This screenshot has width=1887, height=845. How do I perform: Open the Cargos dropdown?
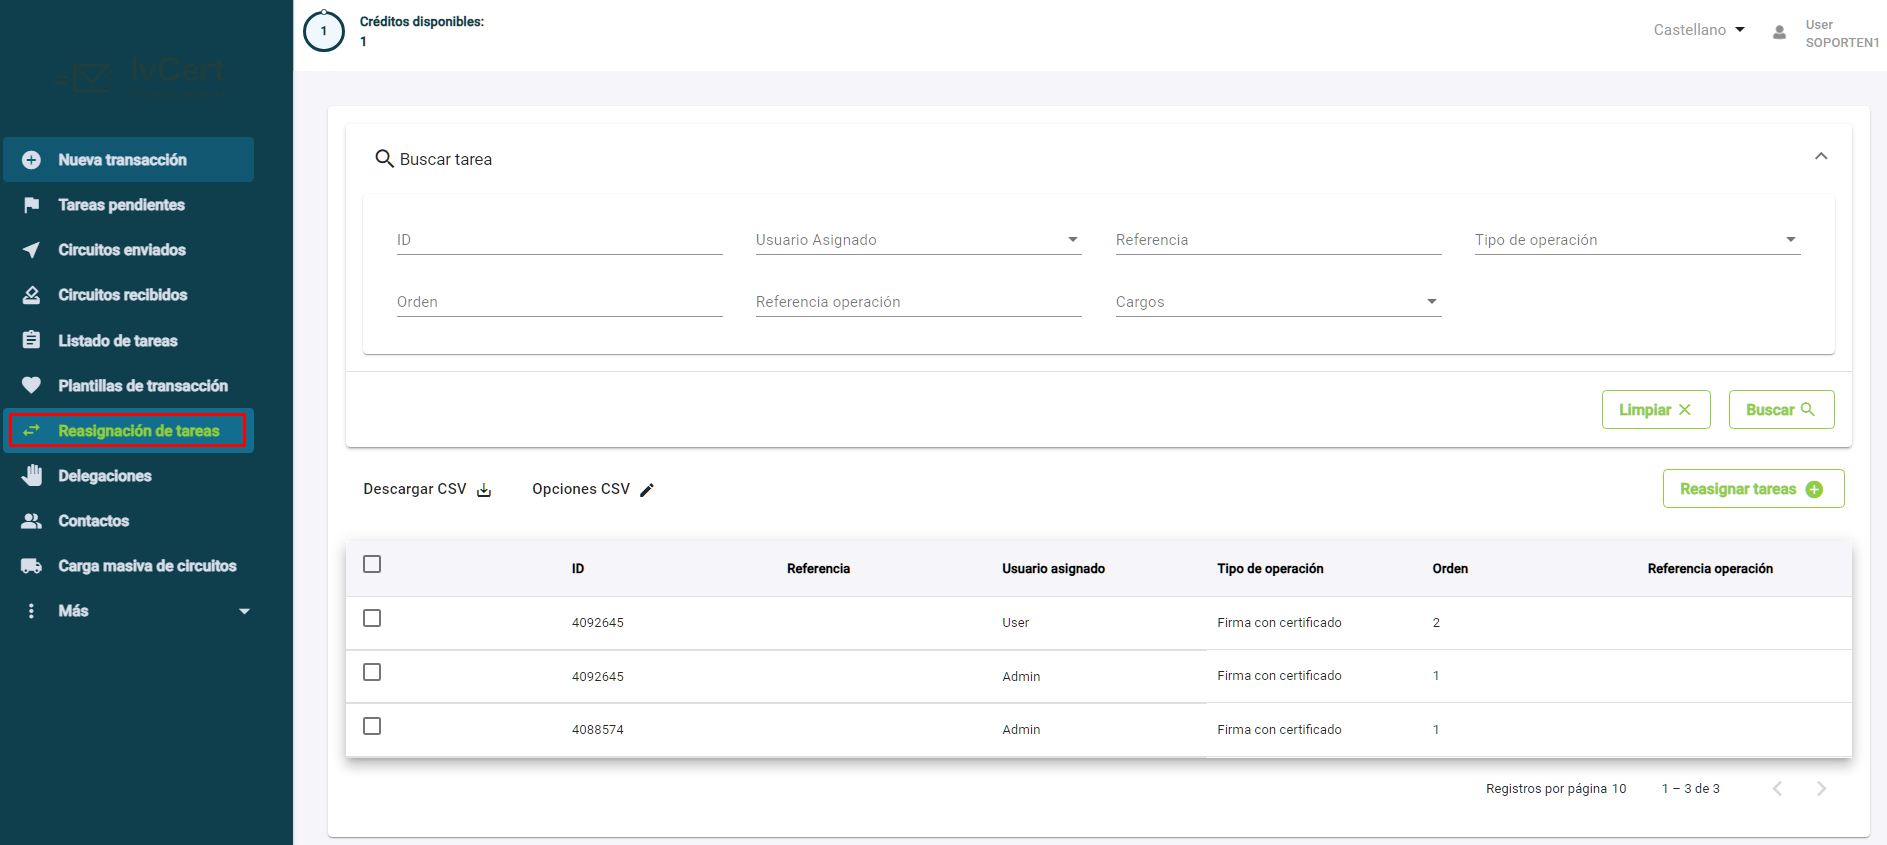pos(1278,302)
